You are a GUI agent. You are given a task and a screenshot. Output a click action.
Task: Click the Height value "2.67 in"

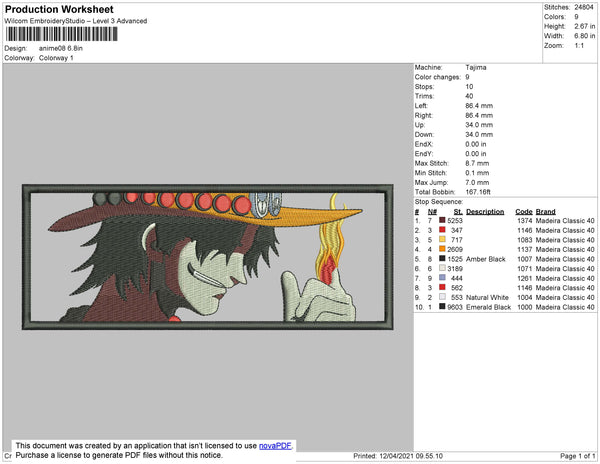(x=584, y=26)
